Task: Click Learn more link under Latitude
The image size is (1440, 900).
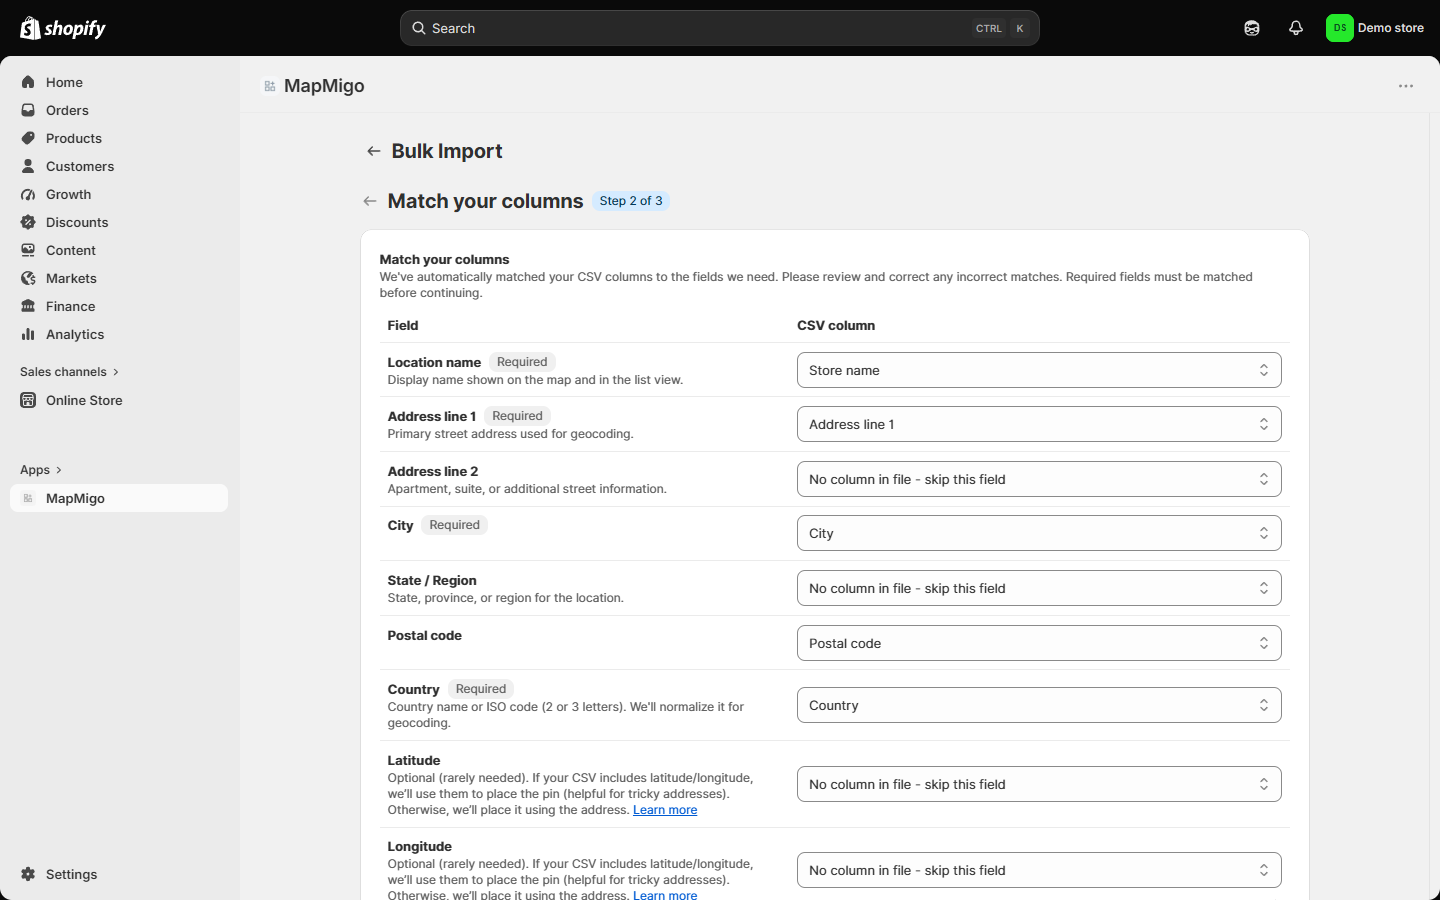Action: [x=665, y=810]
